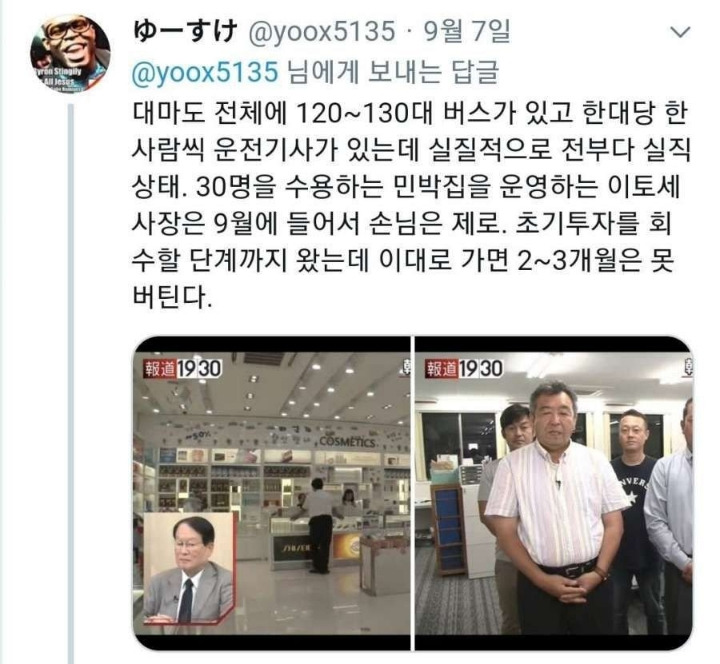720x664 pixels.
Task: Click the 님에게 보내는 답글 reply label
Action: coord(393,73)
